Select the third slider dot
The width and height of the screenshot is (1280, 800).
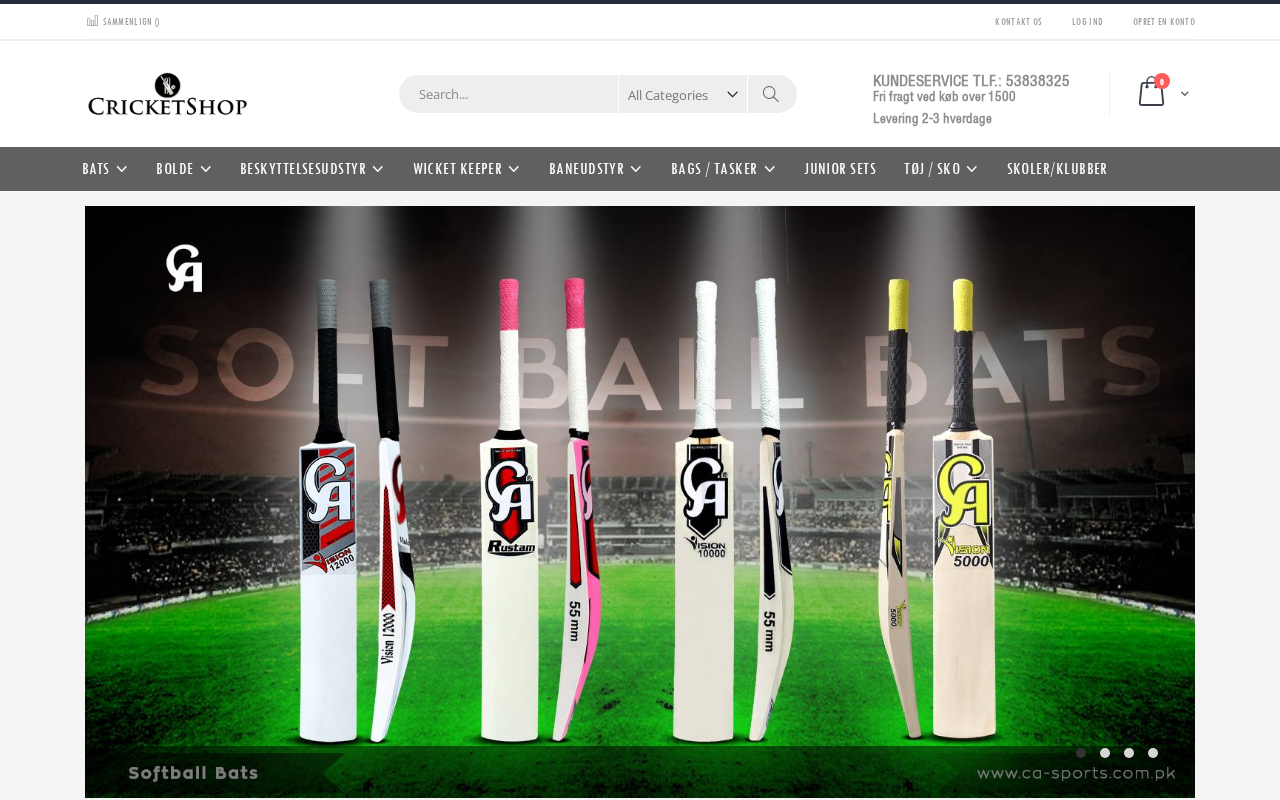click(x=1129, y=753)
